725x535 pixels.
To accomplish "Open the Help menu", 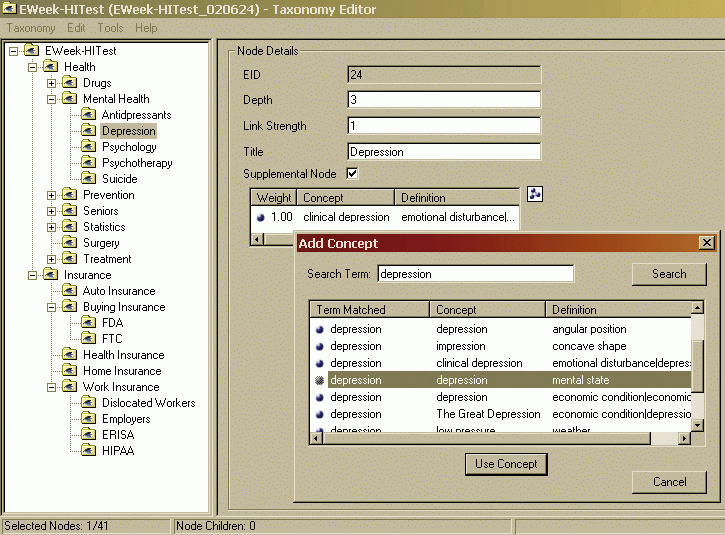I will point(146,28).
